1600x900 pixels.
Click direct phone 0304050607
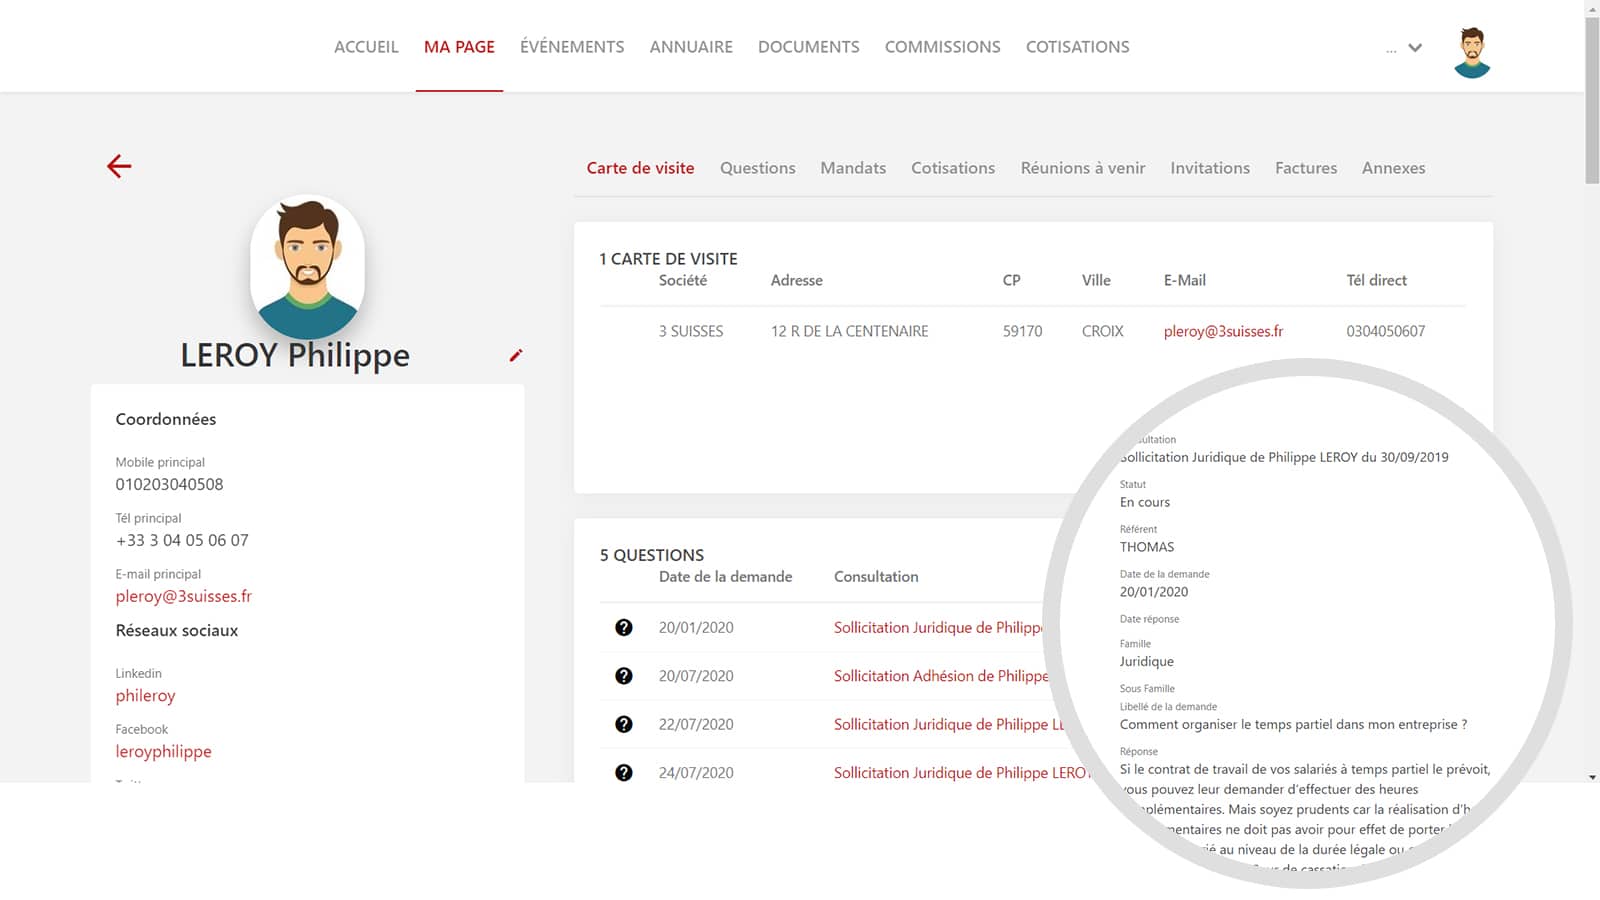[x=1386, y=331]
